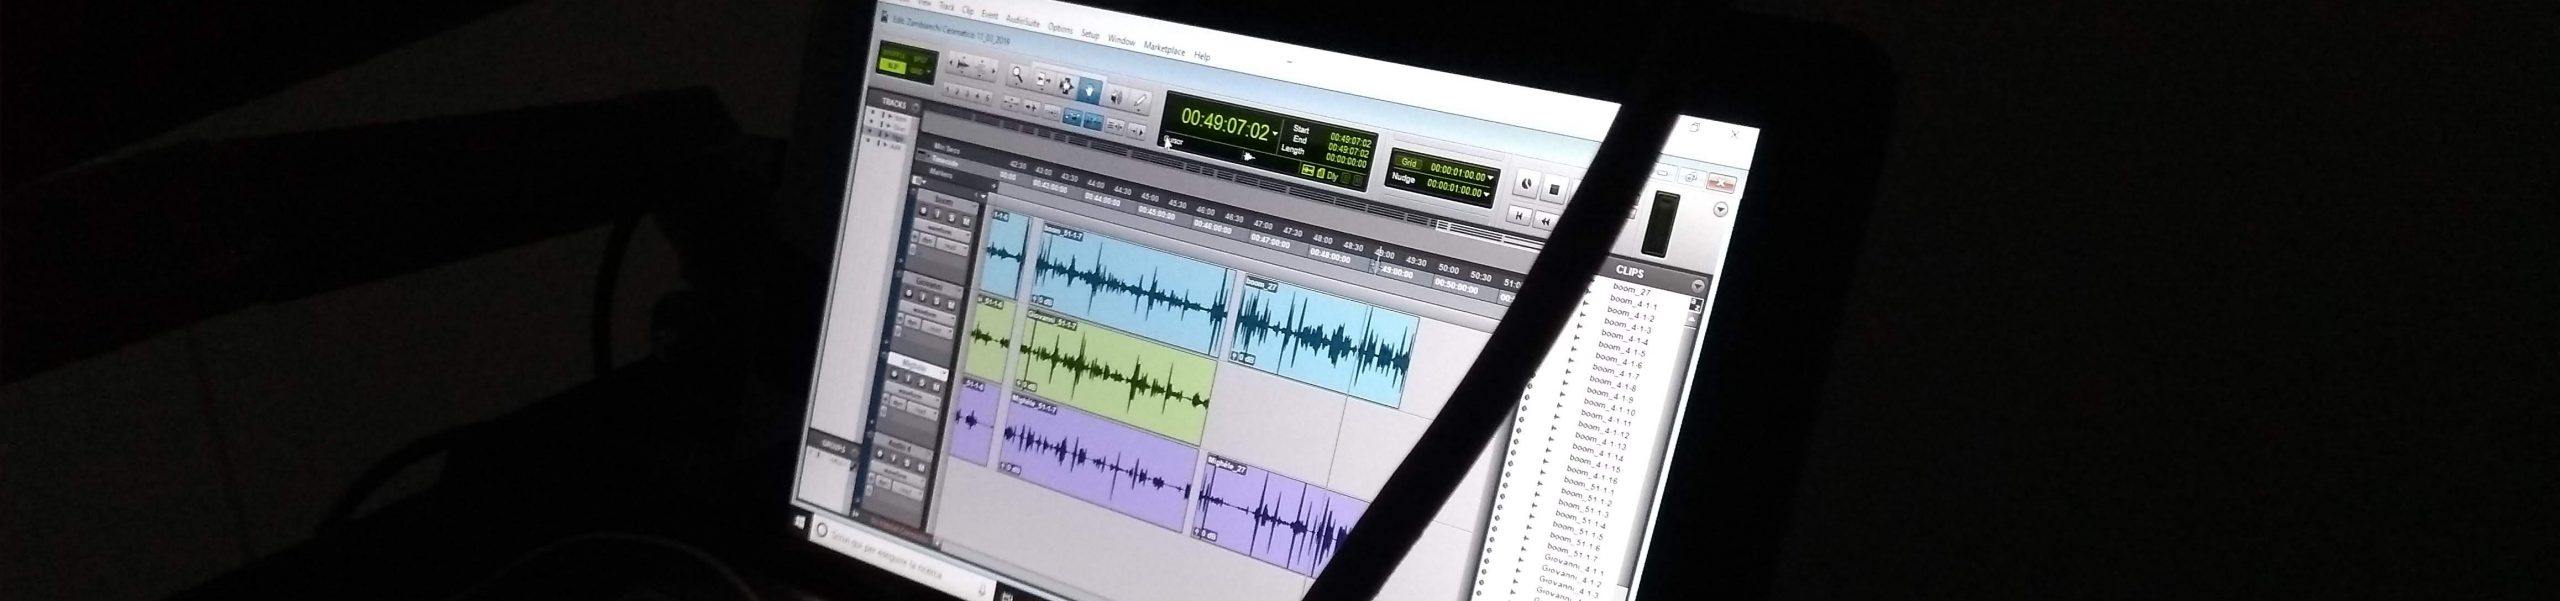Image resolution: width=2560 pixels, height=601 pixels.
Task: Activate Shuffle edit mode
Action: (x=893, y=53)
